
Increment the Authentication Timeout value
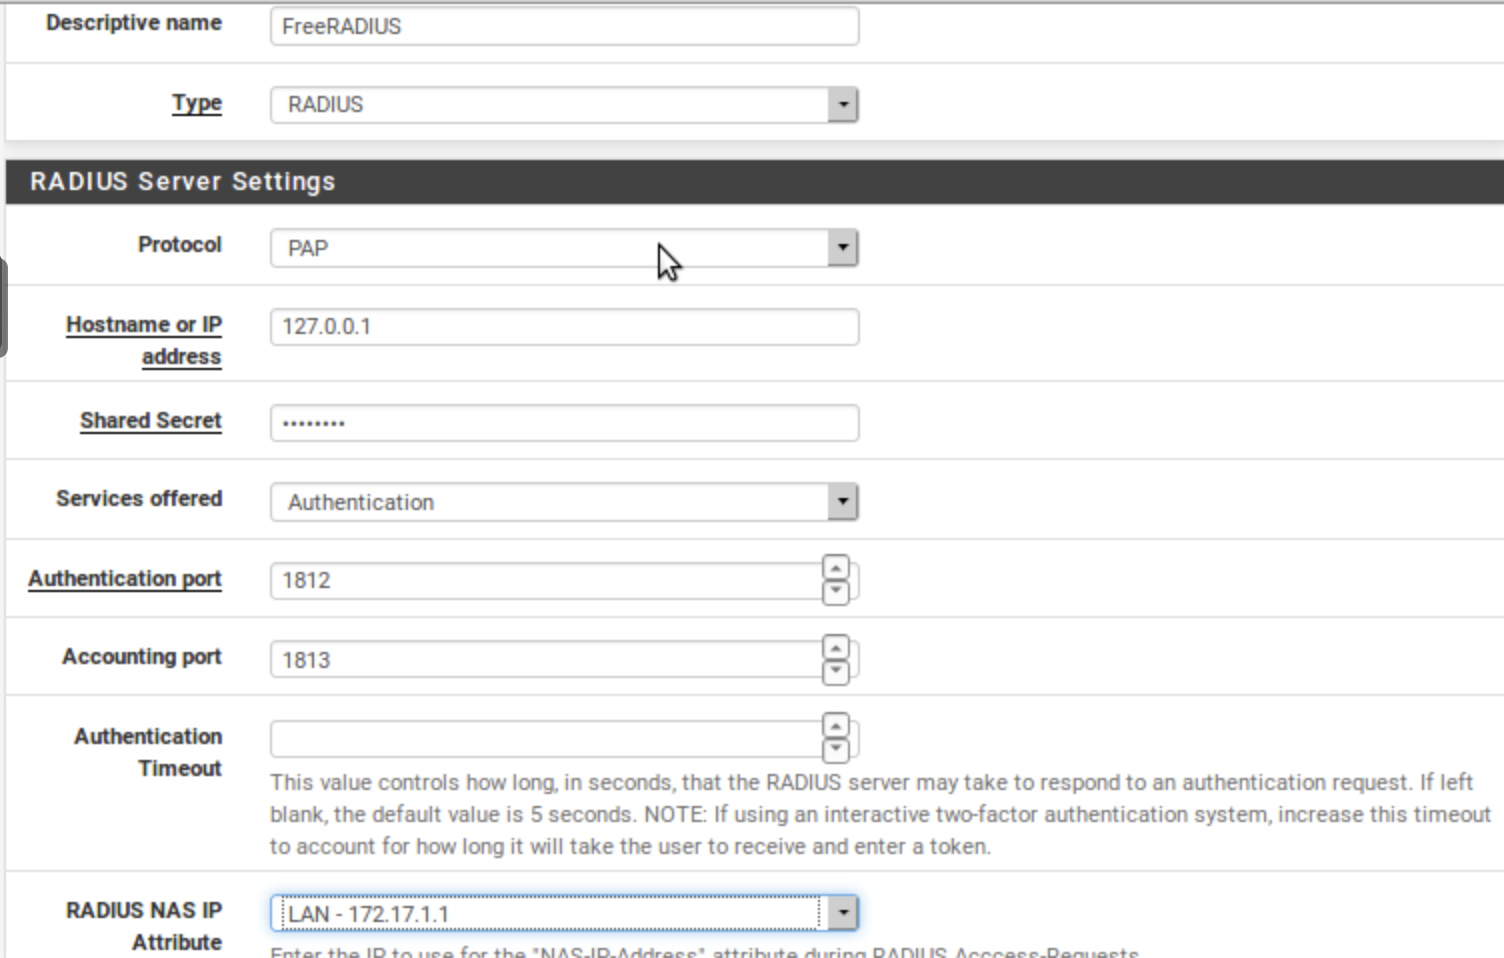click(836, 727)
